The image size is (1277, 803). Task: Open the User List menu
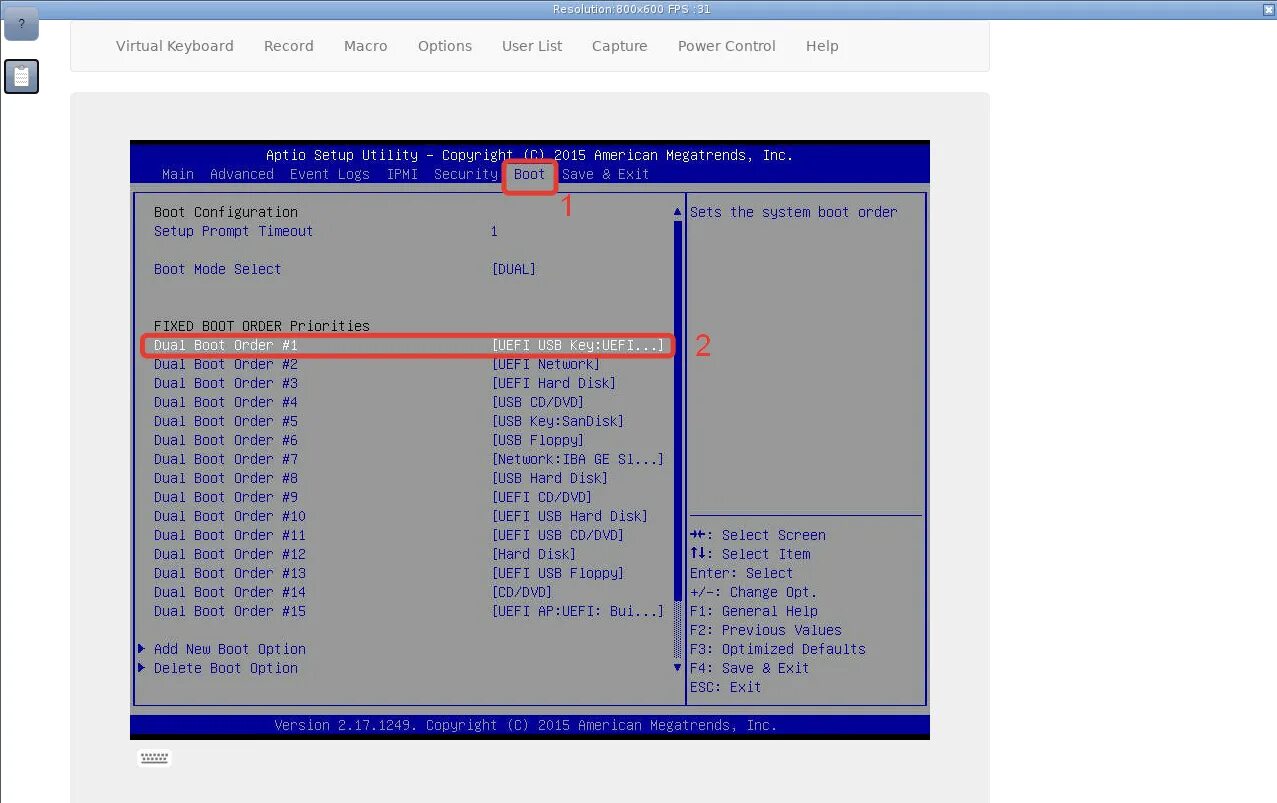pyautogui.click(x=532, y=46)
